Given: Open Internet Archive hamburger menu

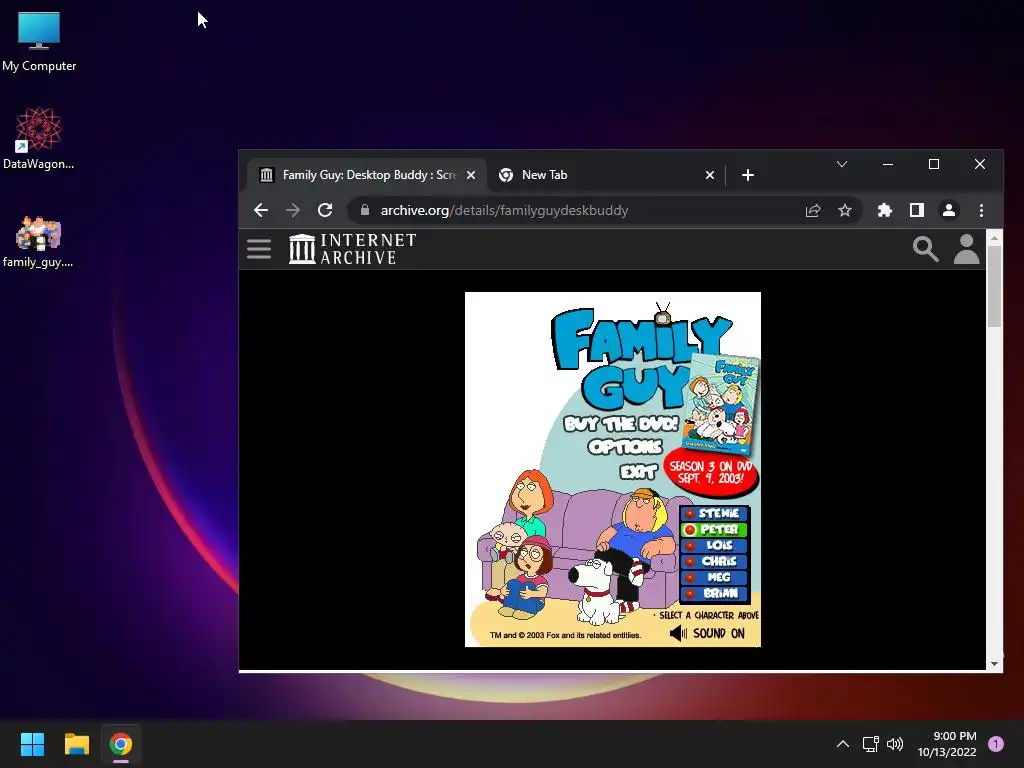Looking at the screenshot, I should 259,249.
